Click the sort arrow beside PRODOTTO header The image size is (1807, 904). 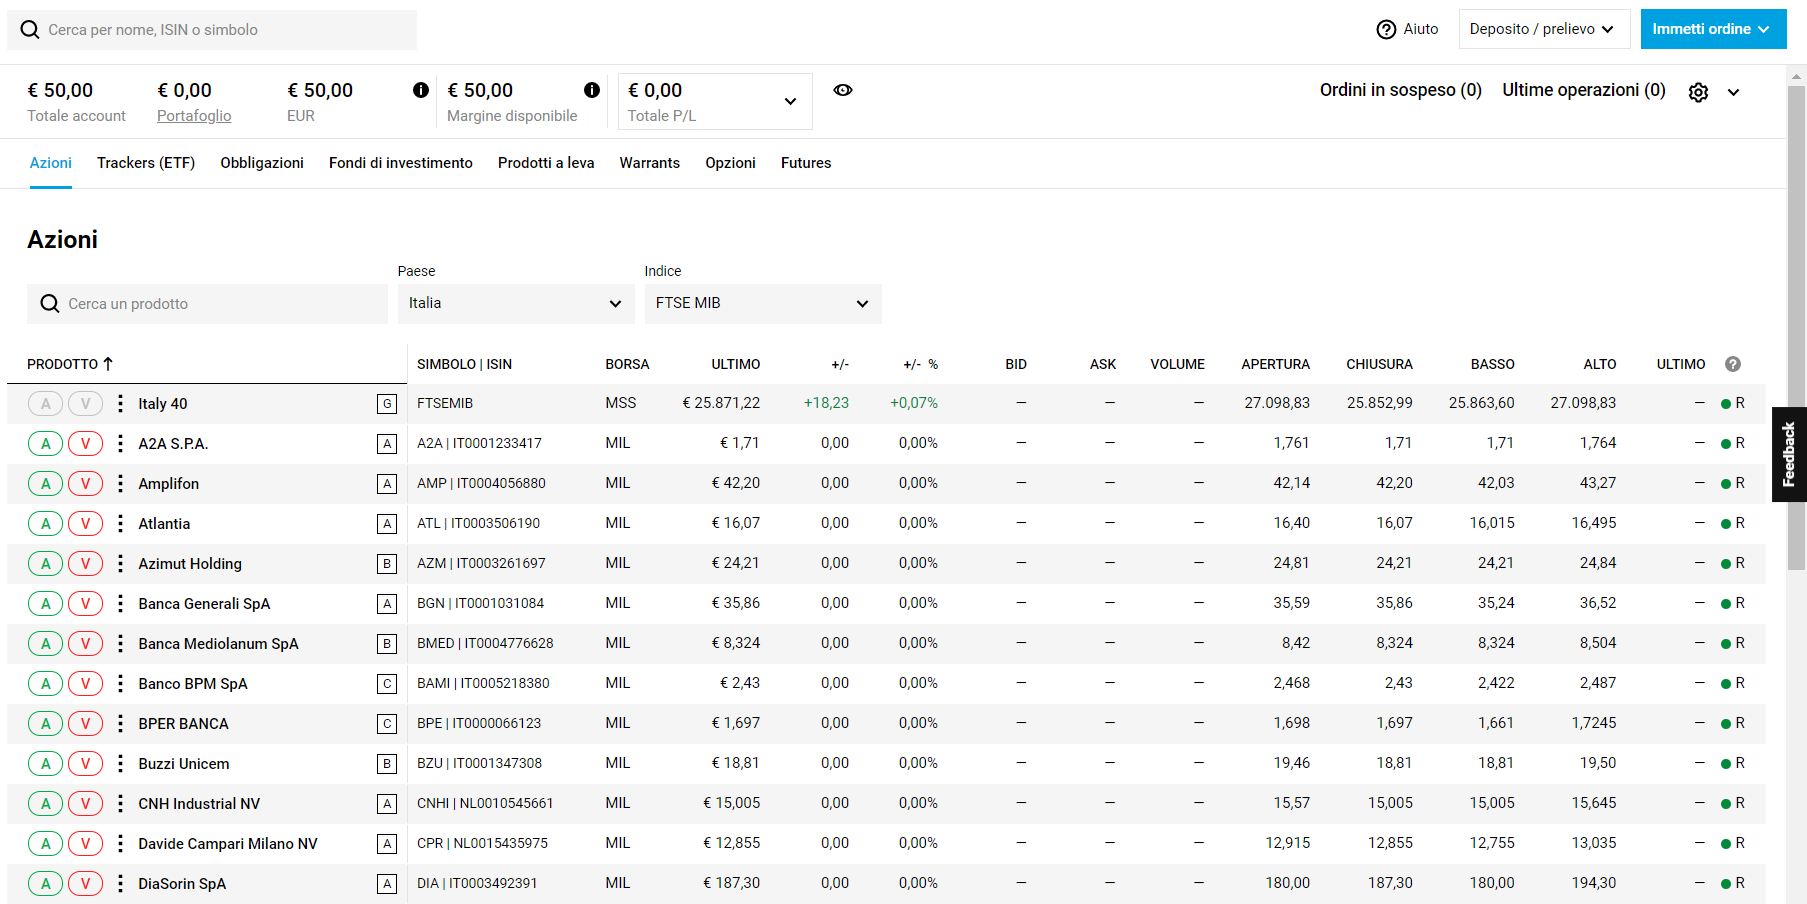(108, 364)
